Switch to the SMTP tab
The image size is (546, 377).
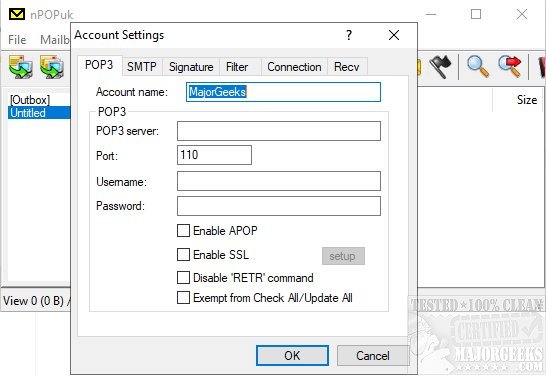[x=142, y=66]
